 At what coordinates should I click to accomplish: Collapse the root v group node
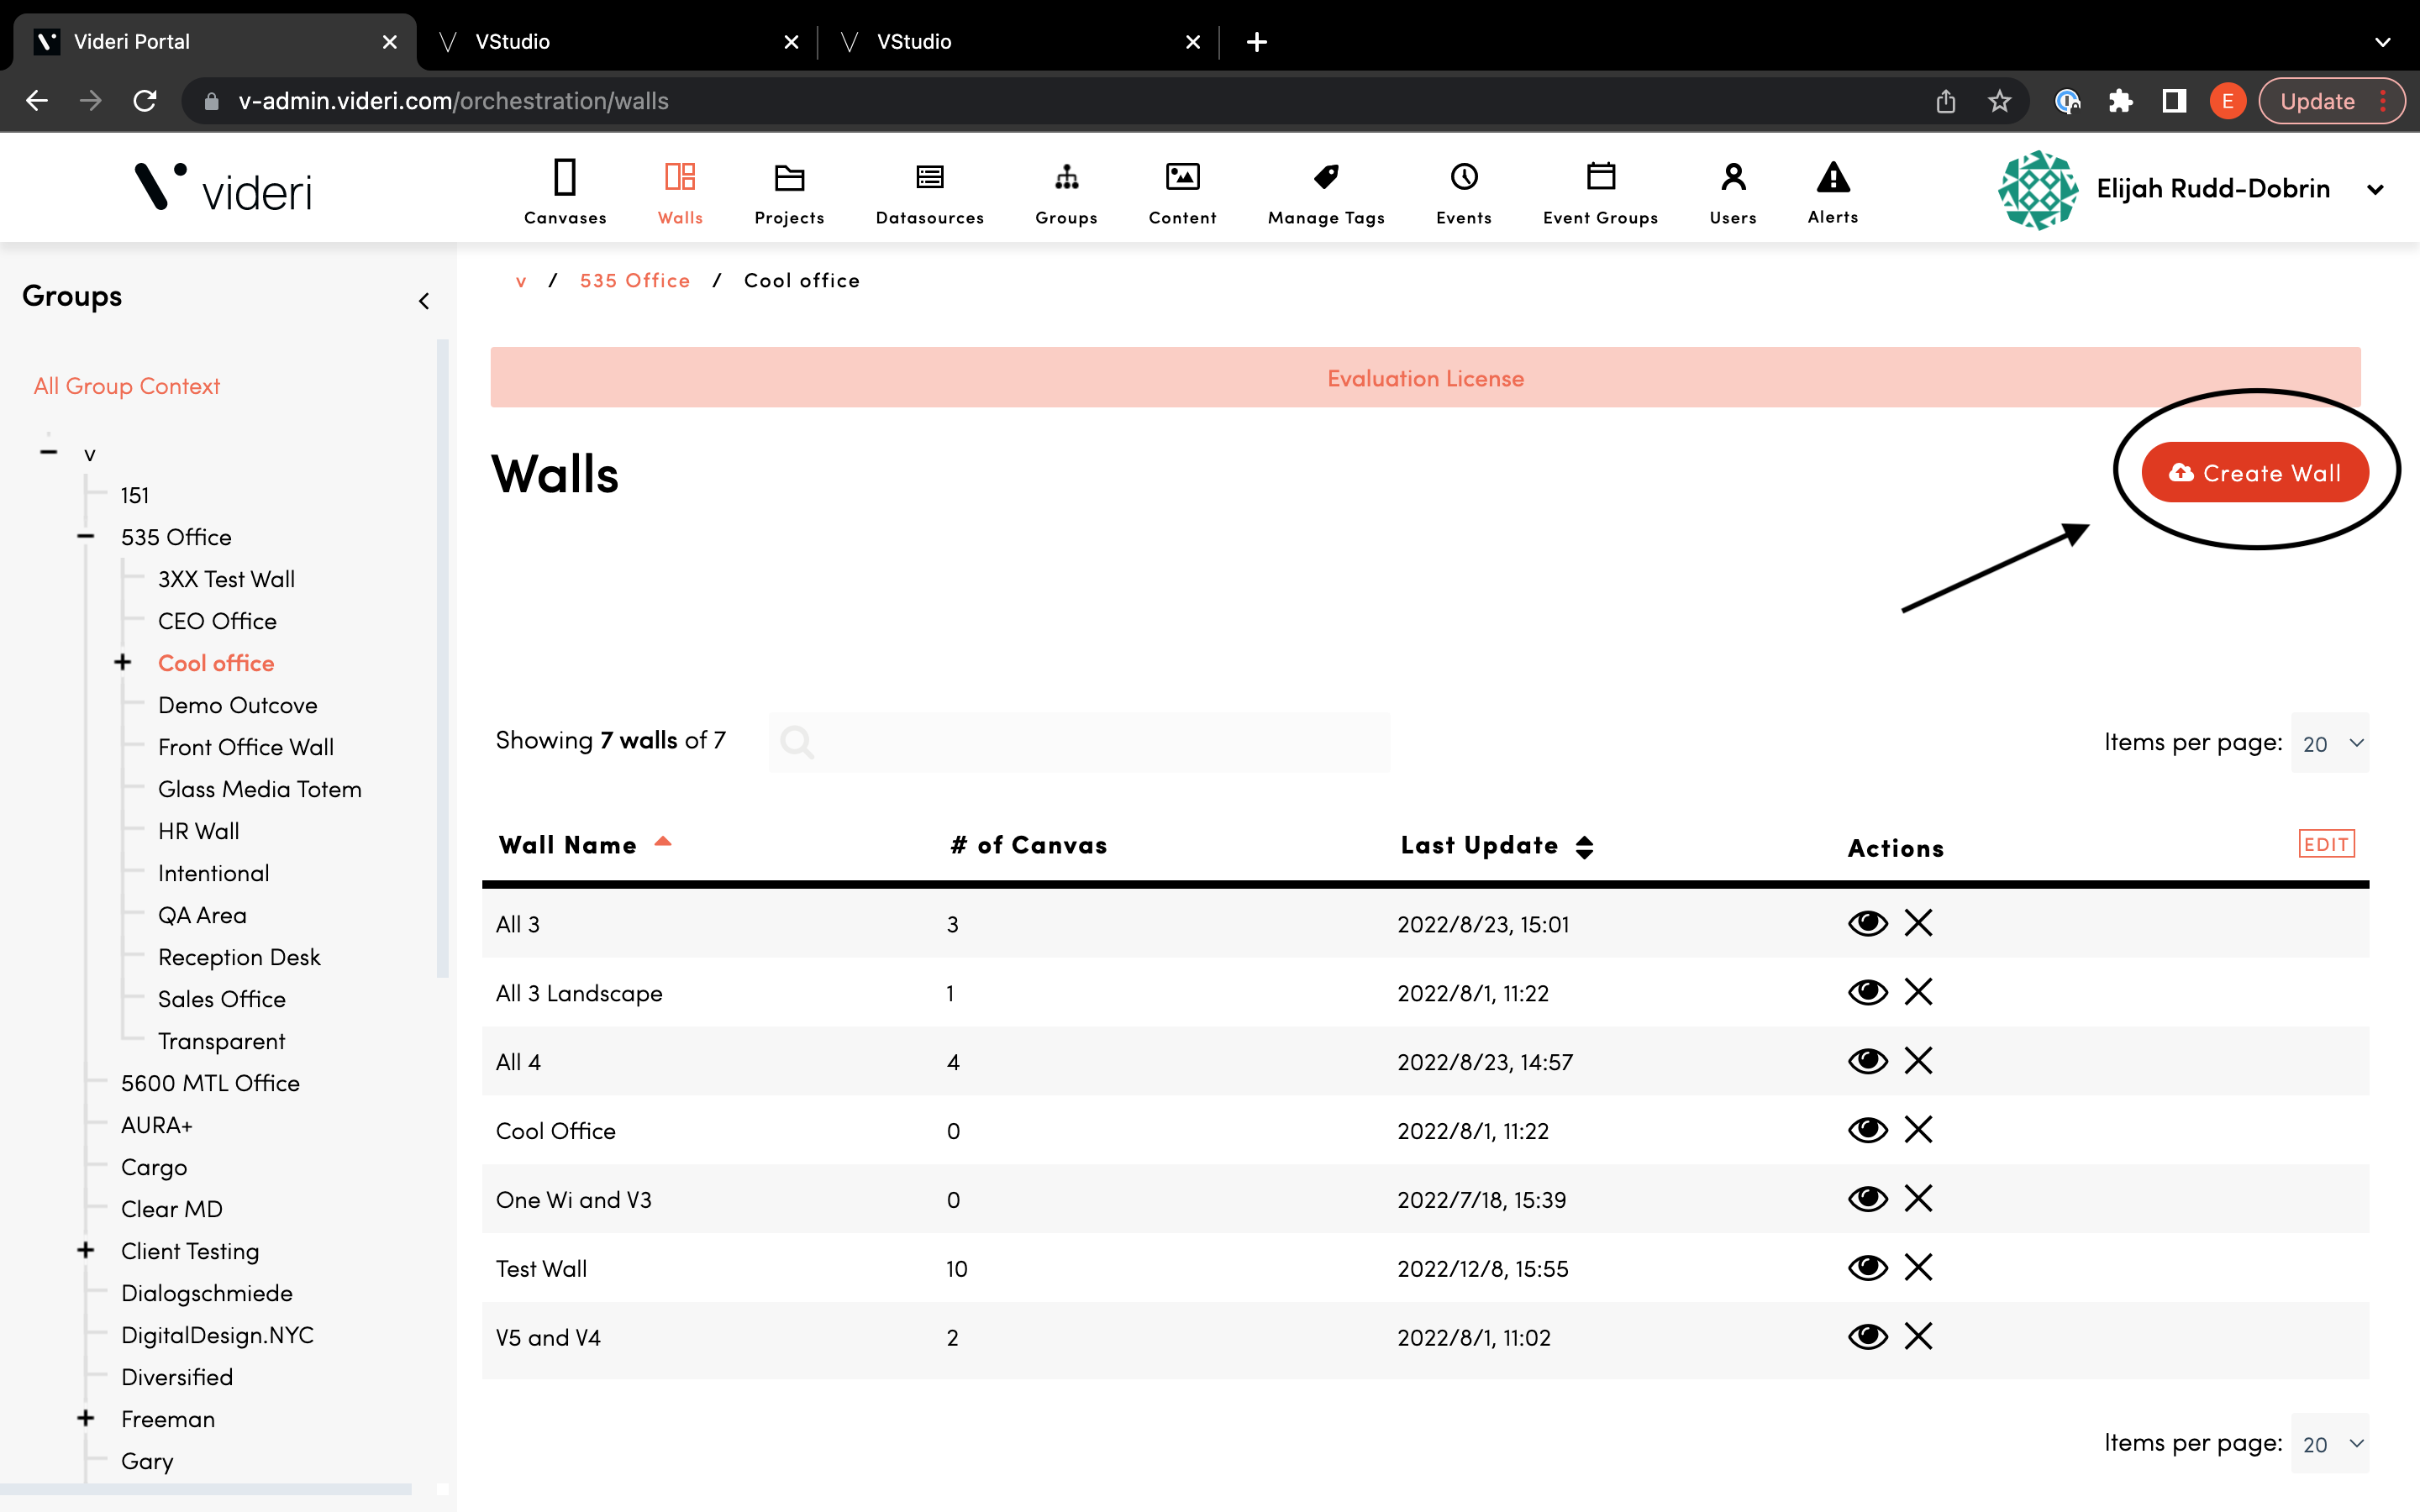coord(48,452)
